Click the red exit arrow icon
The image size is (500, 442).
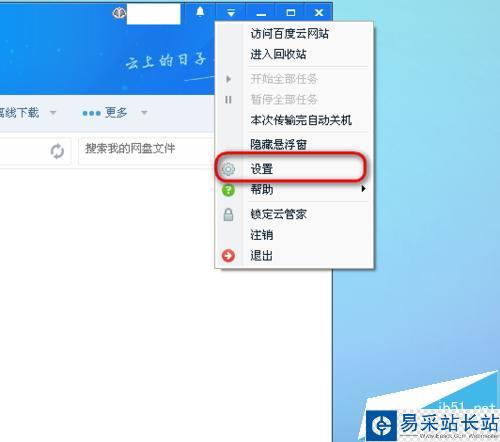(x=228, y=256)
